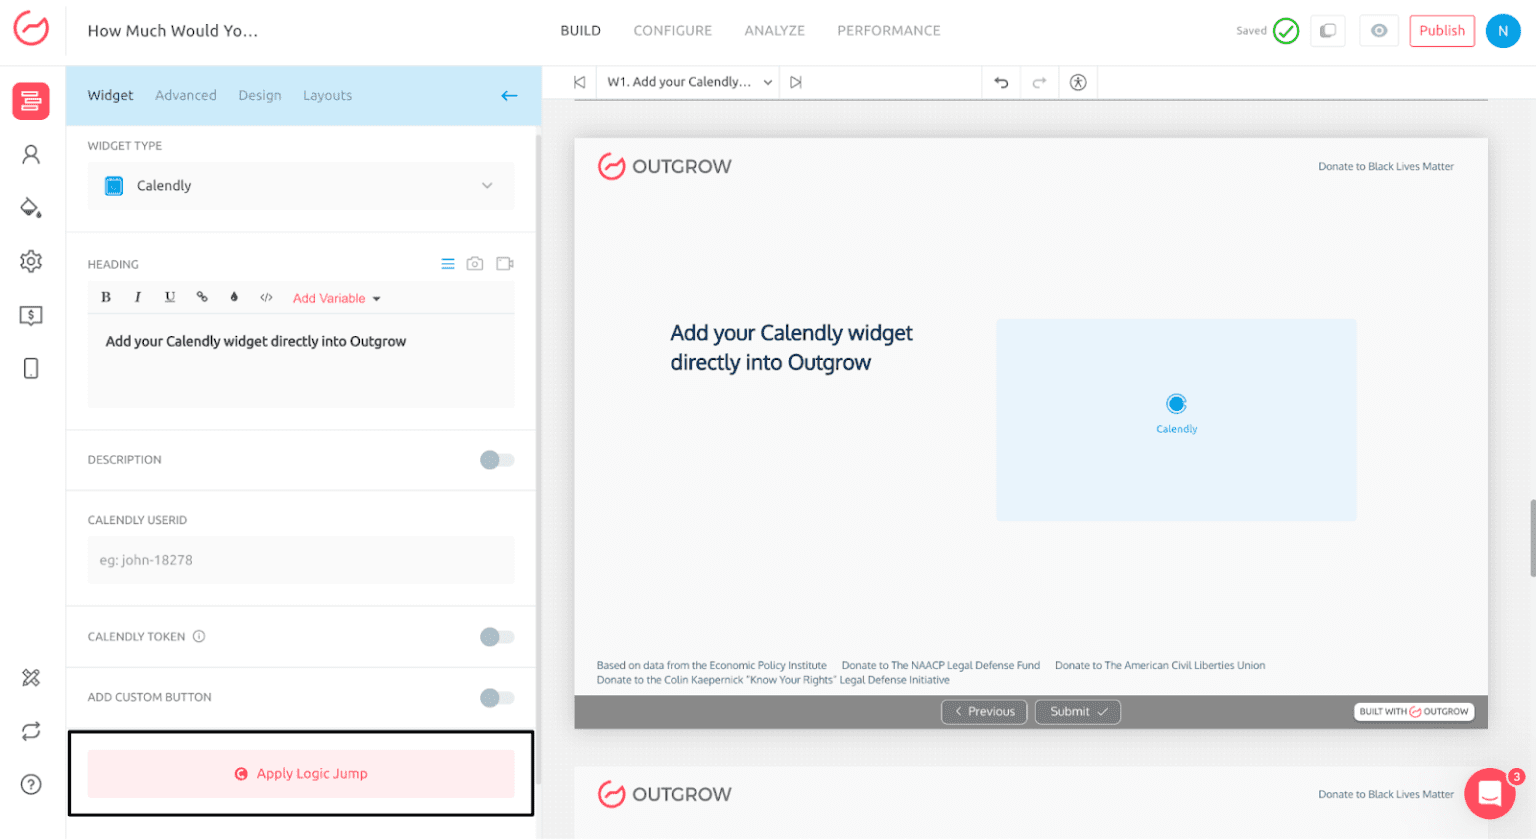Switch to the Design tab
Screen dimensions: 1536x840
point(260,96)
